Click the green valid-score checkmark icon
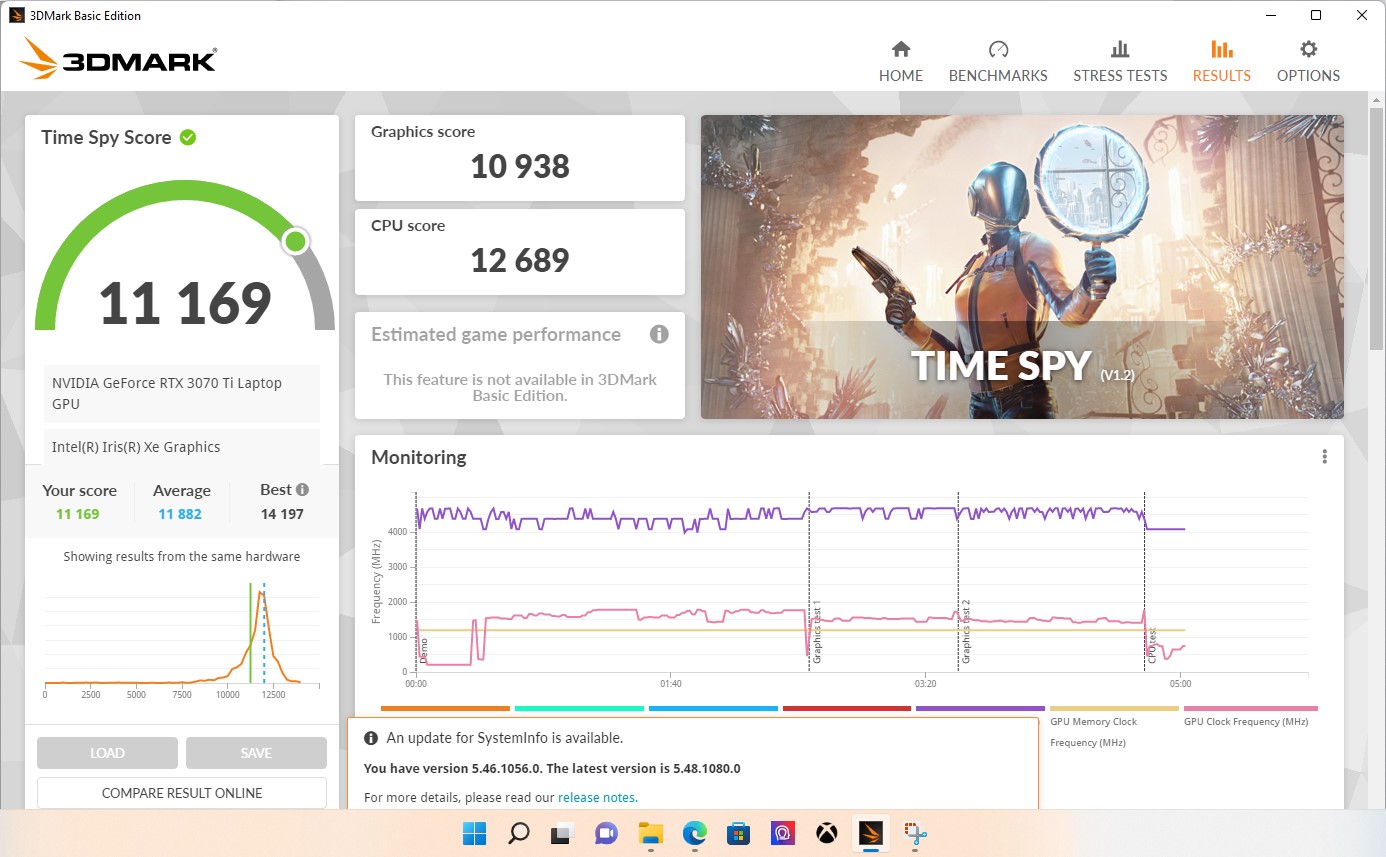Viewport: 1386px width, 857px height. [x=188, y=137]
